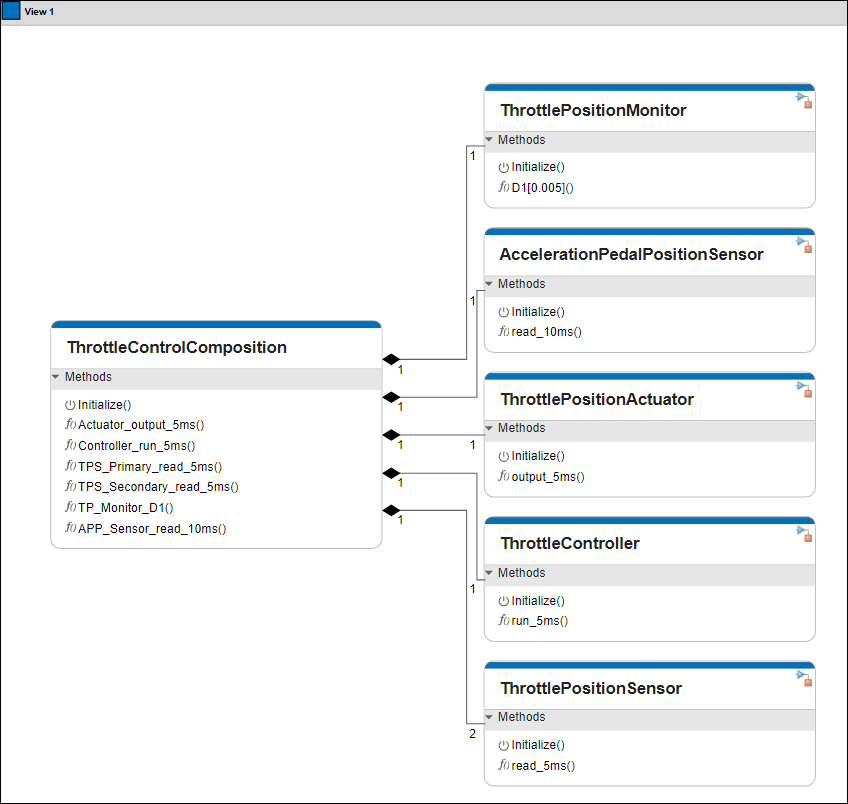The width and height of the screenshot is (848, 804).
Task: Click function icon beside Actuator_output_5ms()
Action: 70,425
